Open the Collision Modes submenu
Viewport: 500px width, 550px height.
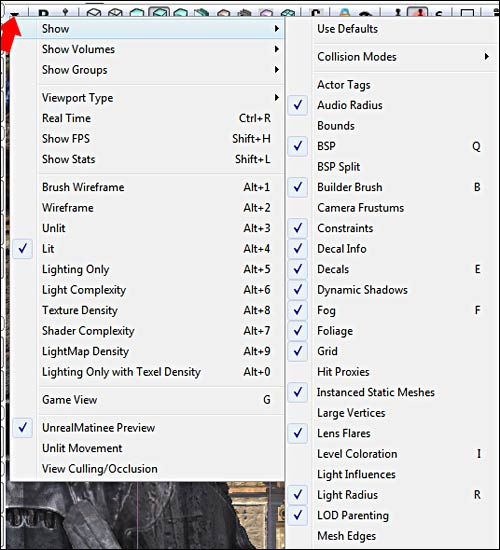coord(393,57)
